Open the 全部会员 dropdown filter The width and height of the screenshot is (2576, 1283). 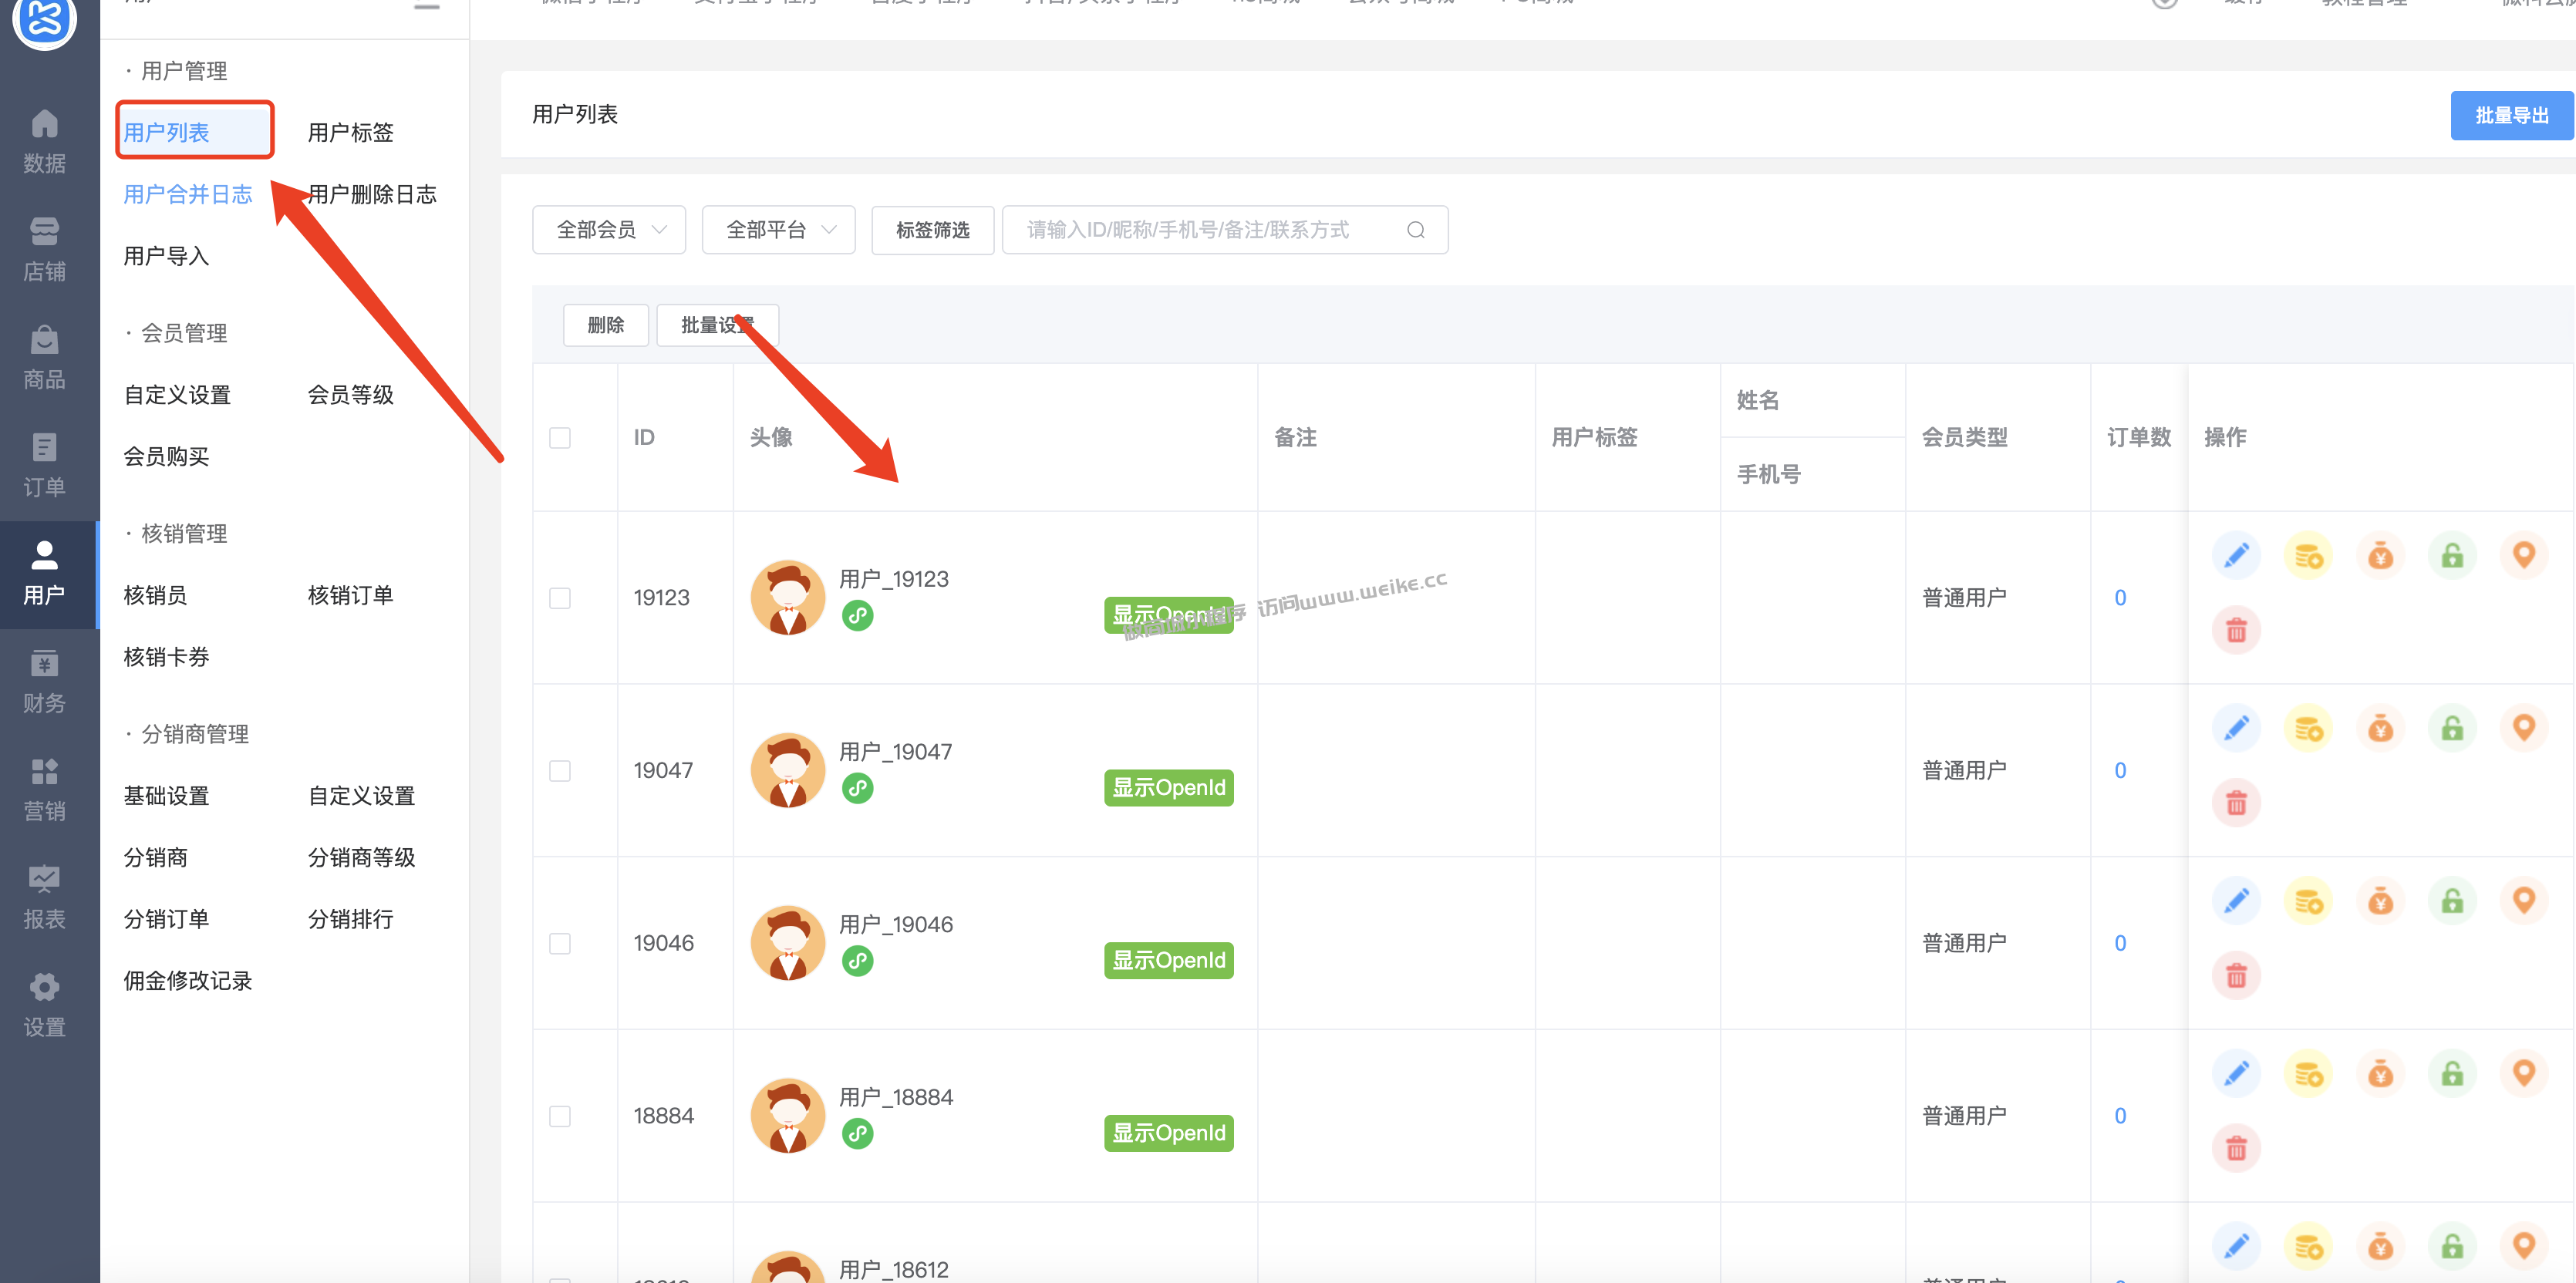[609, 230]
